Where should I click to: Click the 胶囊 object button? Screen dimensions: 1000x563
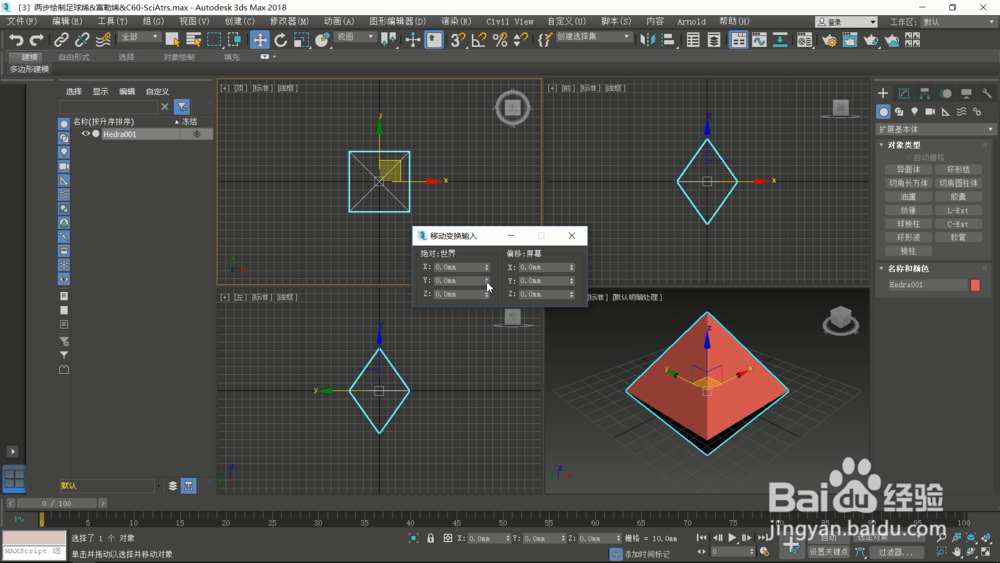coord(958,197)
